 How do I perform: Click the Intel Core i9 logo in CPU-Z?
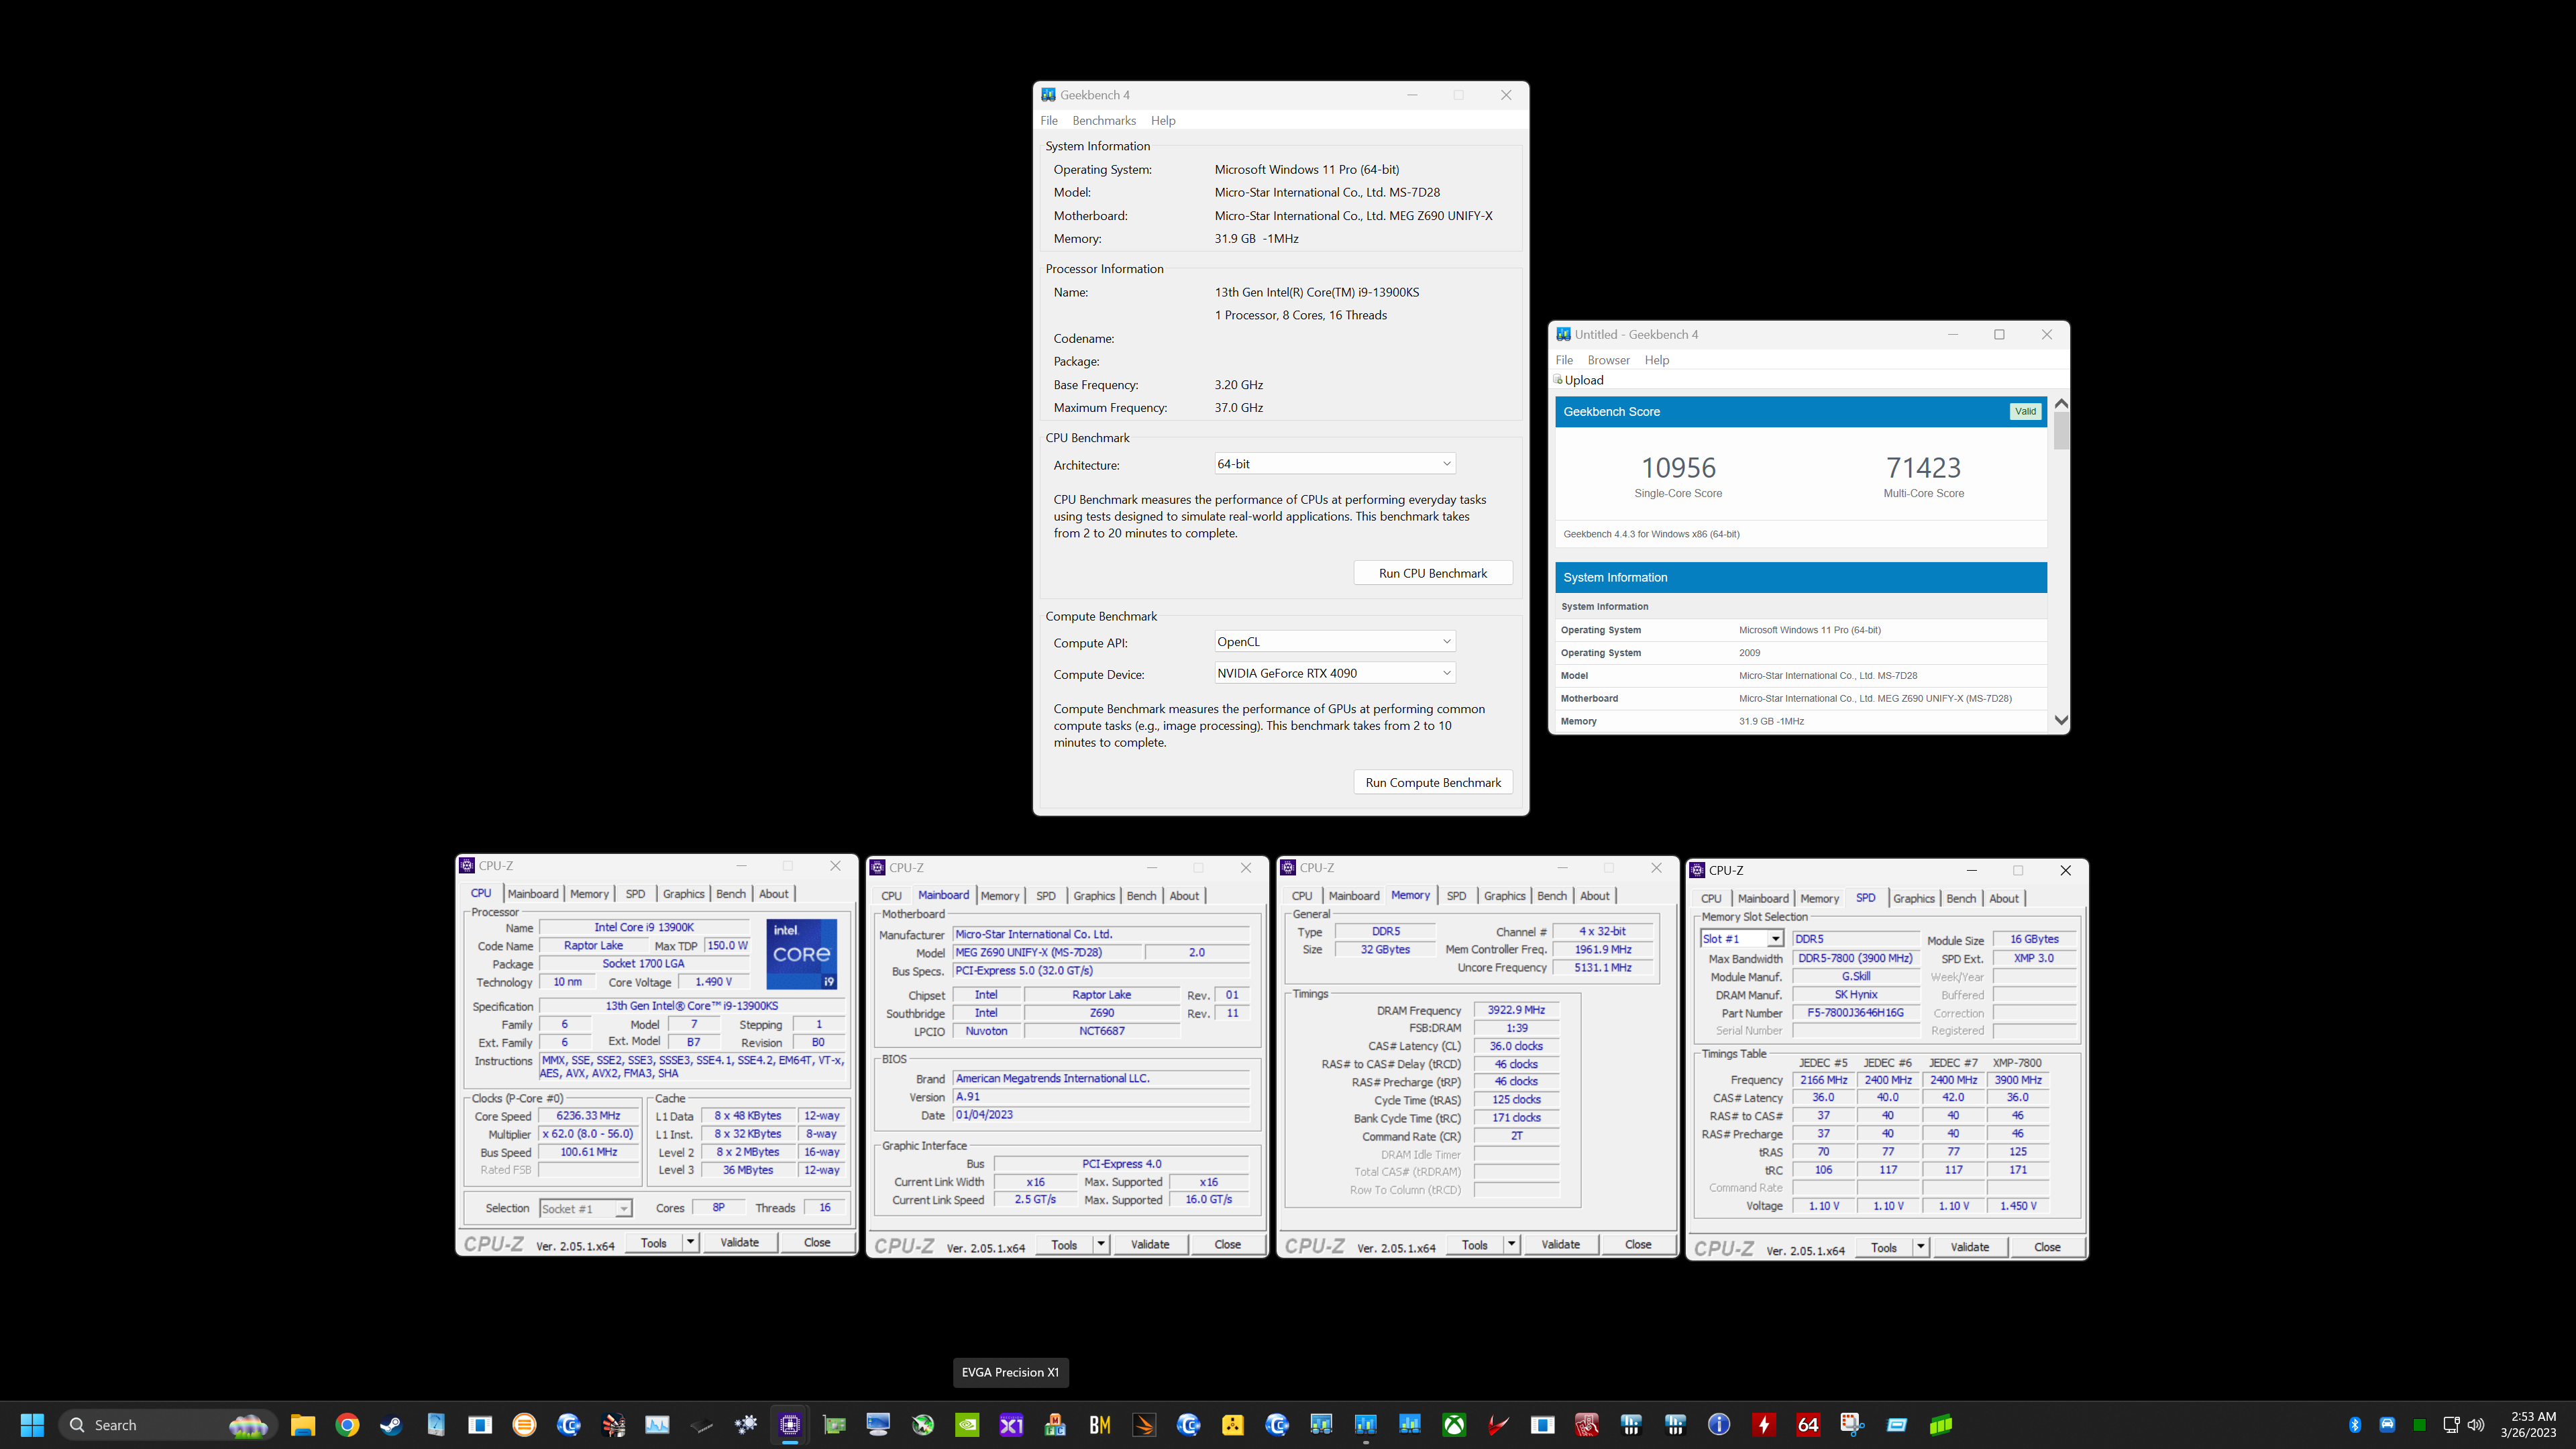pos(801,954)
